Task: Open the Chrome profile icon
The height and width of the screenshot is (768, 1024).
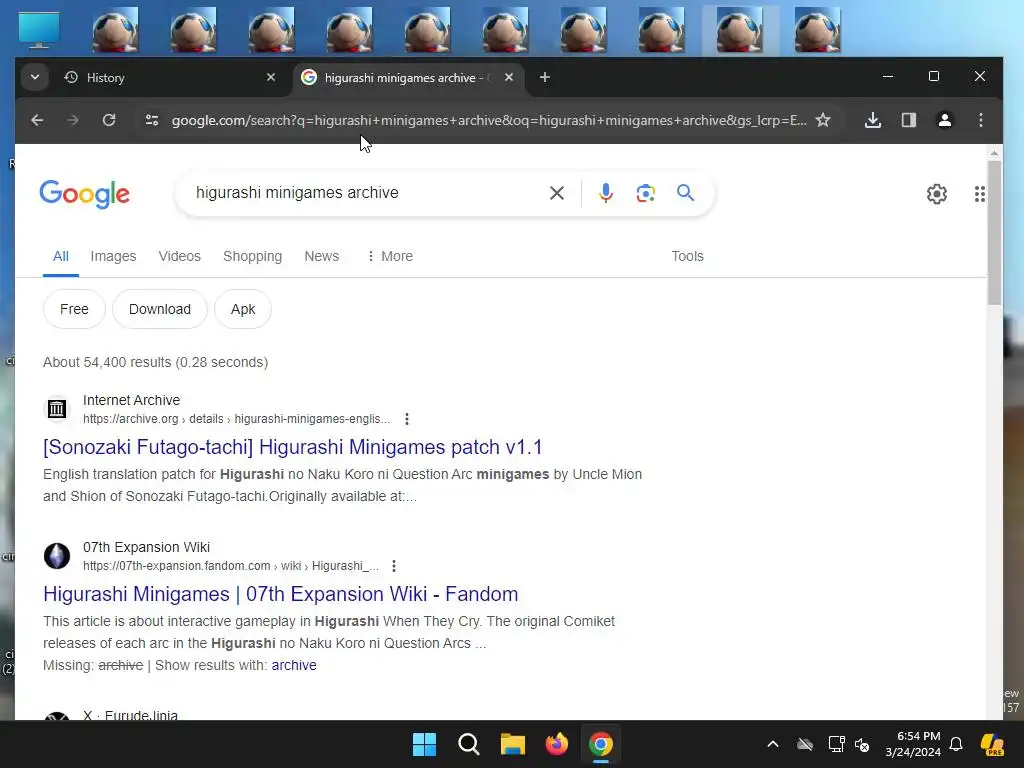Action: pyautogui.click(x=944, y=120)
